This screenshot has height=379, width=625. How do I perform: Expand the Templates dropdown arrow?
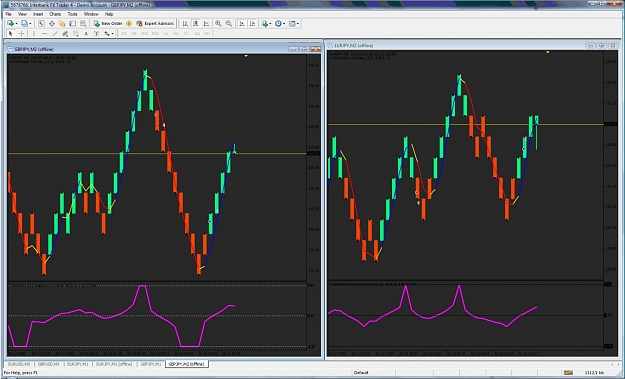[x=298, y=24]
